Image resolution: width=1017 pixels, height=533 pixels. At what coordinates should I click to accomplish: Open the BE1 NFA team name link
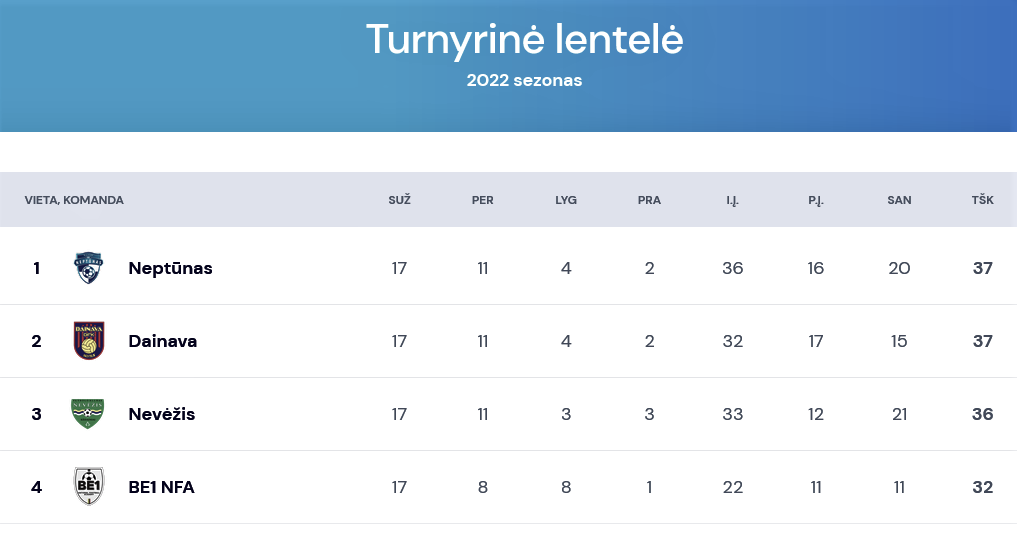pyautogui.click(x=162, y=487)
